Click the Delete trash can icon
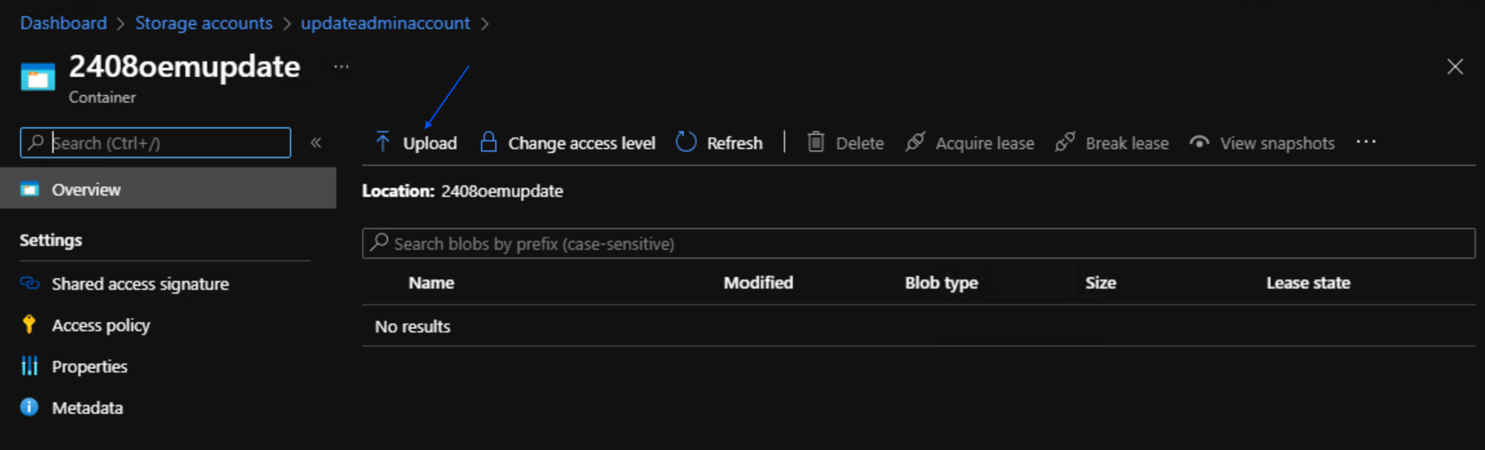Viewport: 1485px width, 450px height. (816, 142)
